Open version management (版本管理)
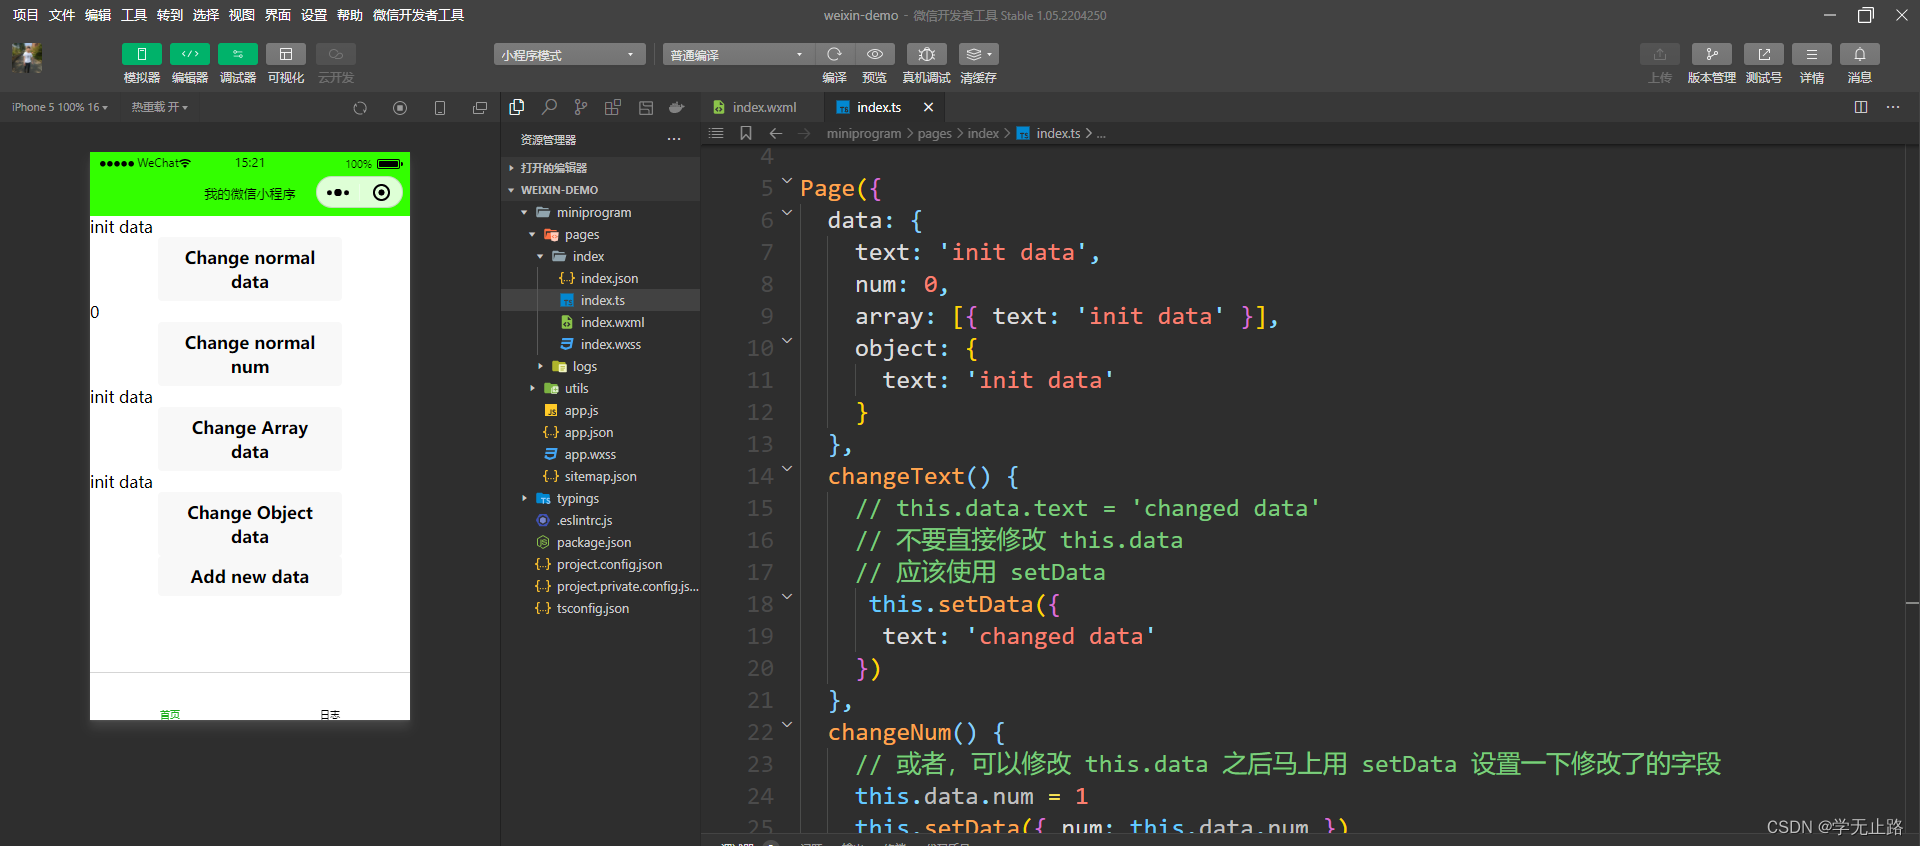 click(x=1712, y=54)
